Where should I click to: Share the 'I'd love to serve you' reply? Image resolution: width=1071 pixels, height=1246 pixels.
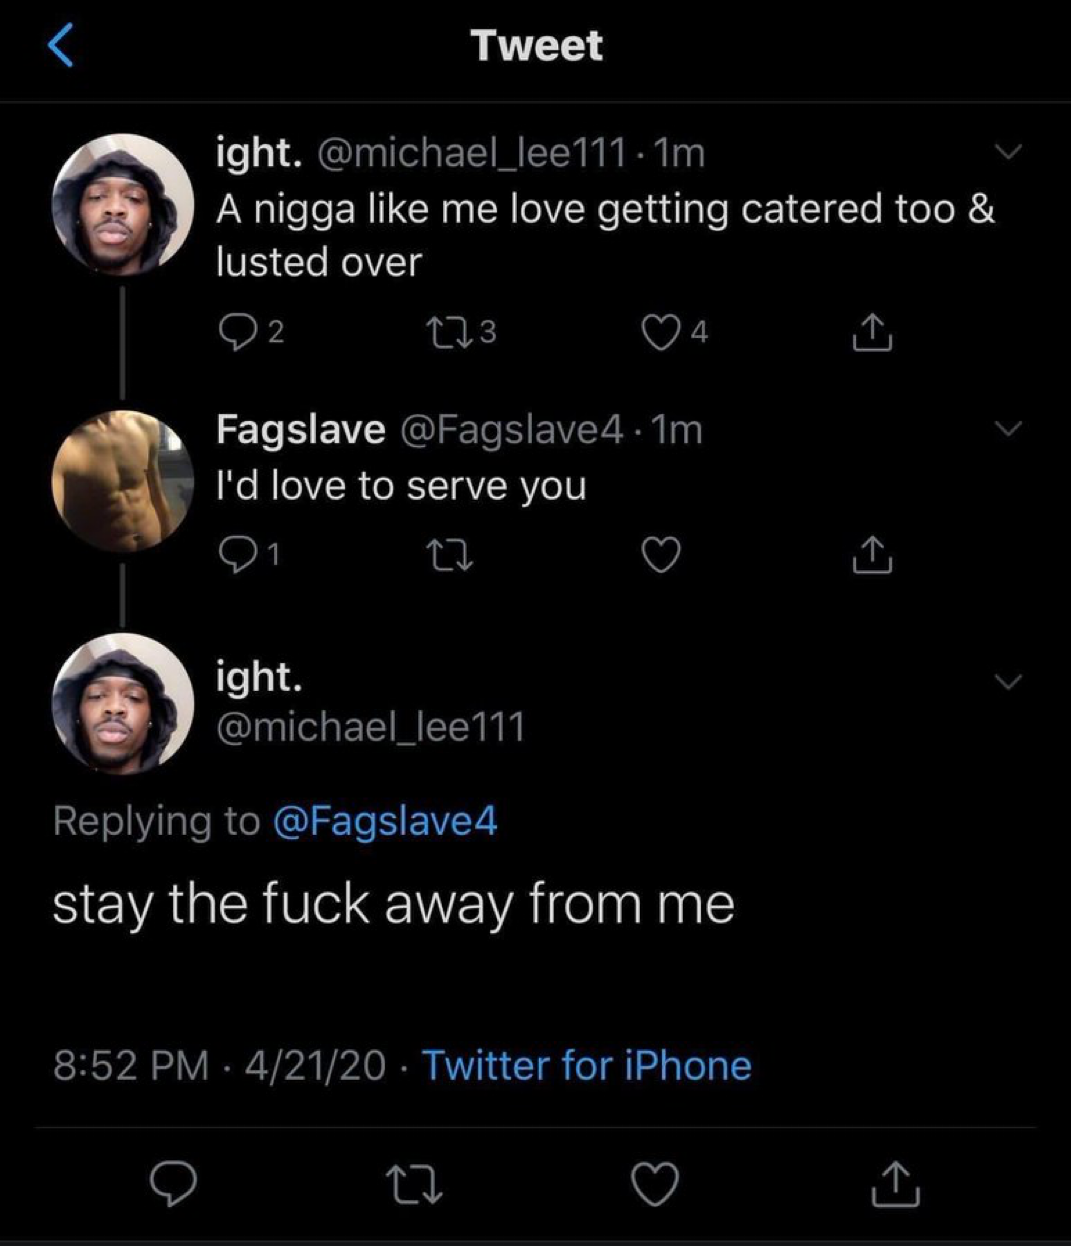pos(871,556)
